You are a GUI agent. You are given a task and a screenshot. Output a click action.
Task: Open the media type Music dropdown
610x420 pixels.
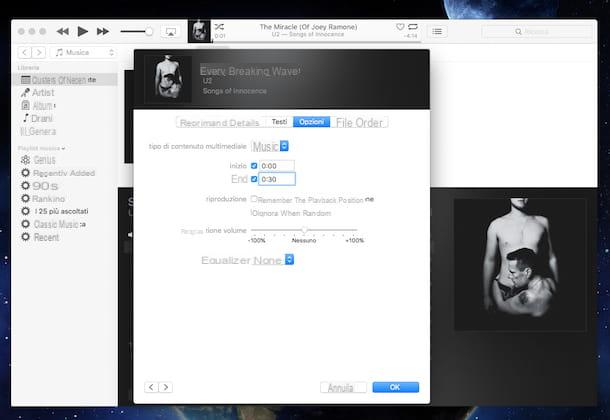(270, 146)
